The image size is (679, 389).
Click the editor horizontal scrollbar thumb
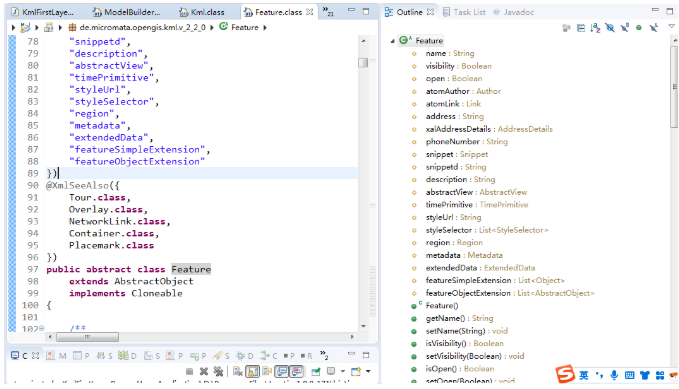coord(87,337)
